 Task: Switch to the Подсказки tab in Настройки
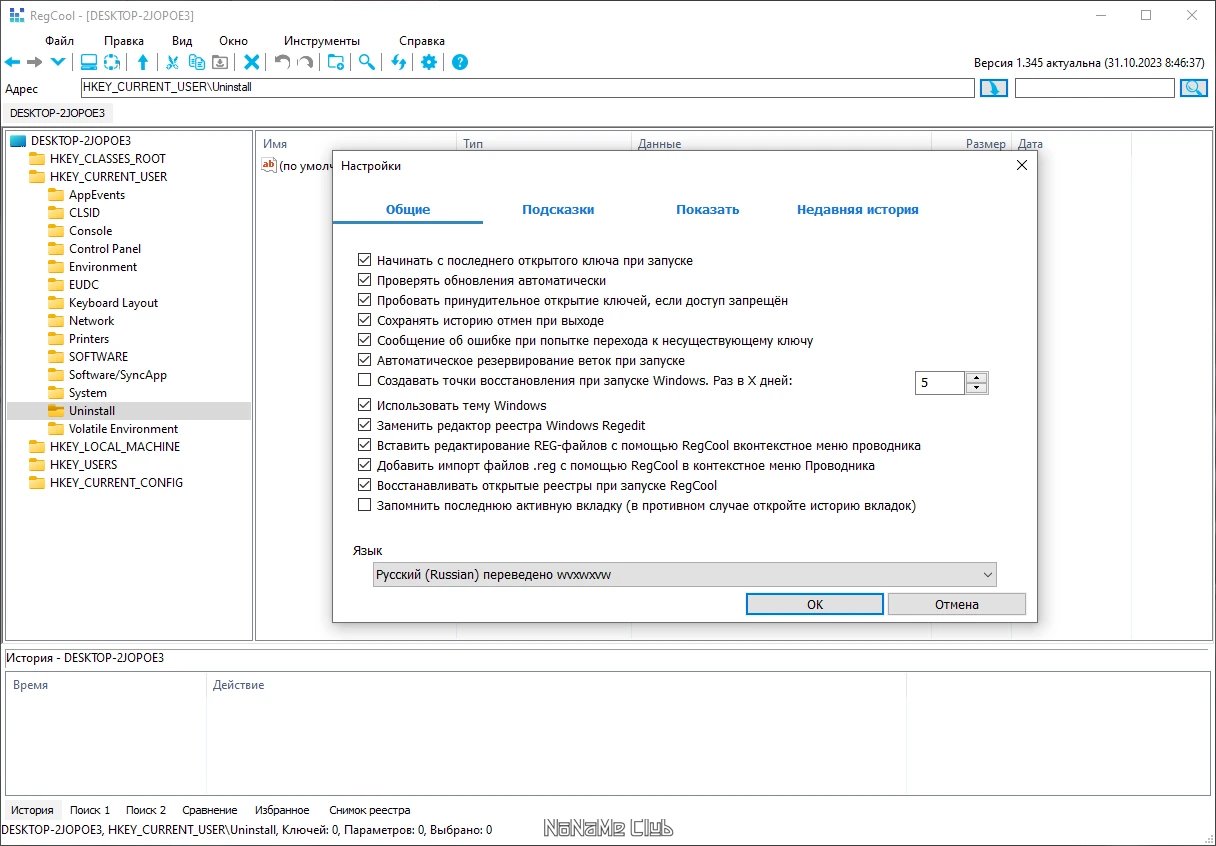(558, 210)
